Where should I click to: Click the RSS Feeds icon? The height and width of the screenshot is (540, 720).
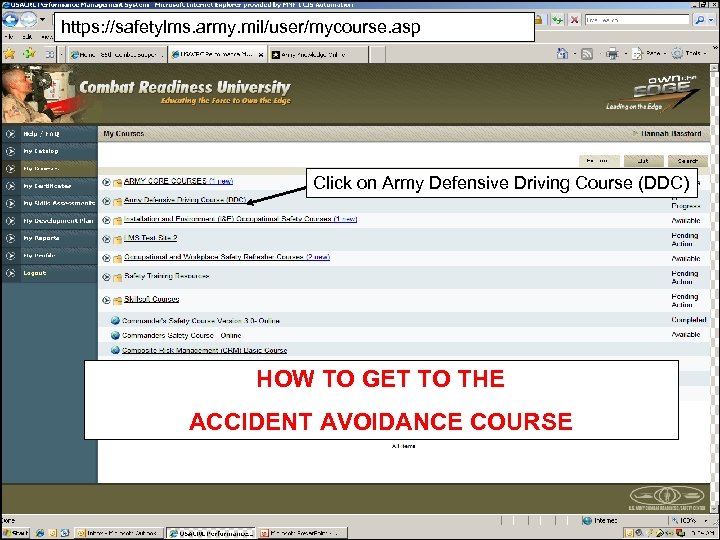(x=587, y=54)
